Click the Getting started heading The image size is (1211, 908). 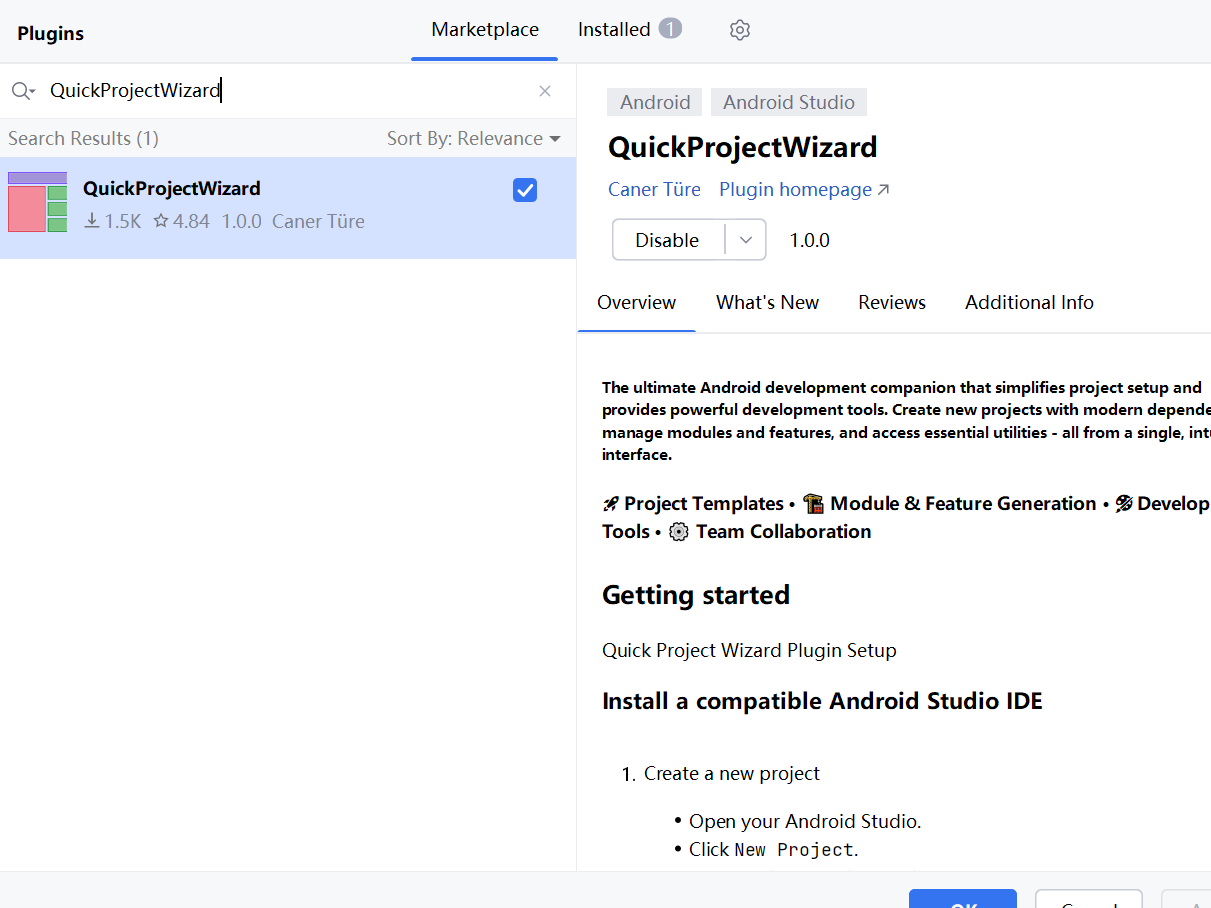click(696, 595)
